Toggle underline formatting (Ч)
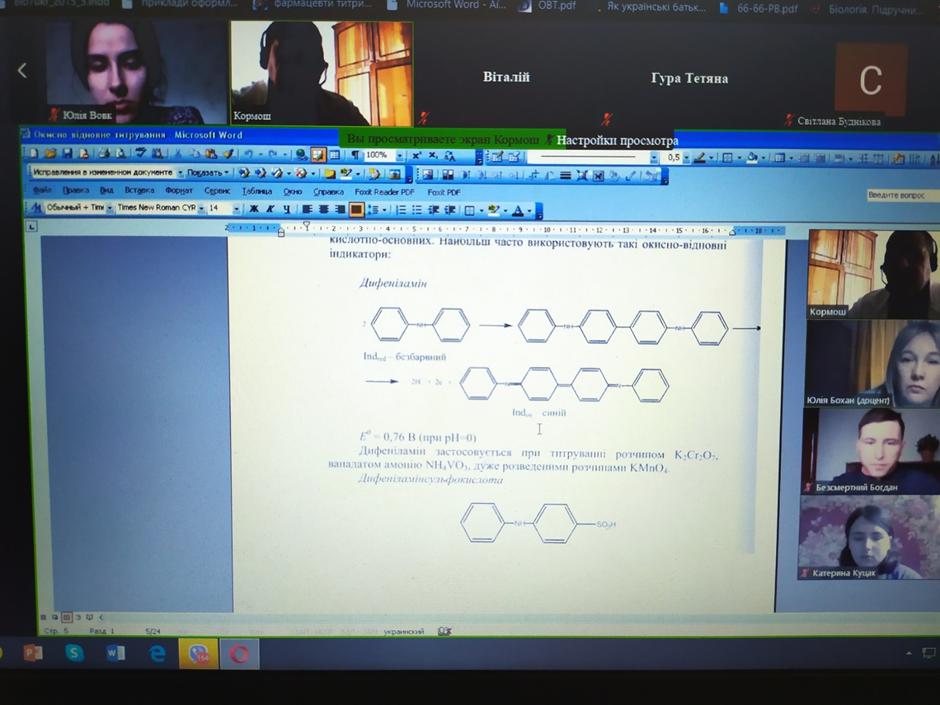Viewport: 940px width, 705px height. 287,209
